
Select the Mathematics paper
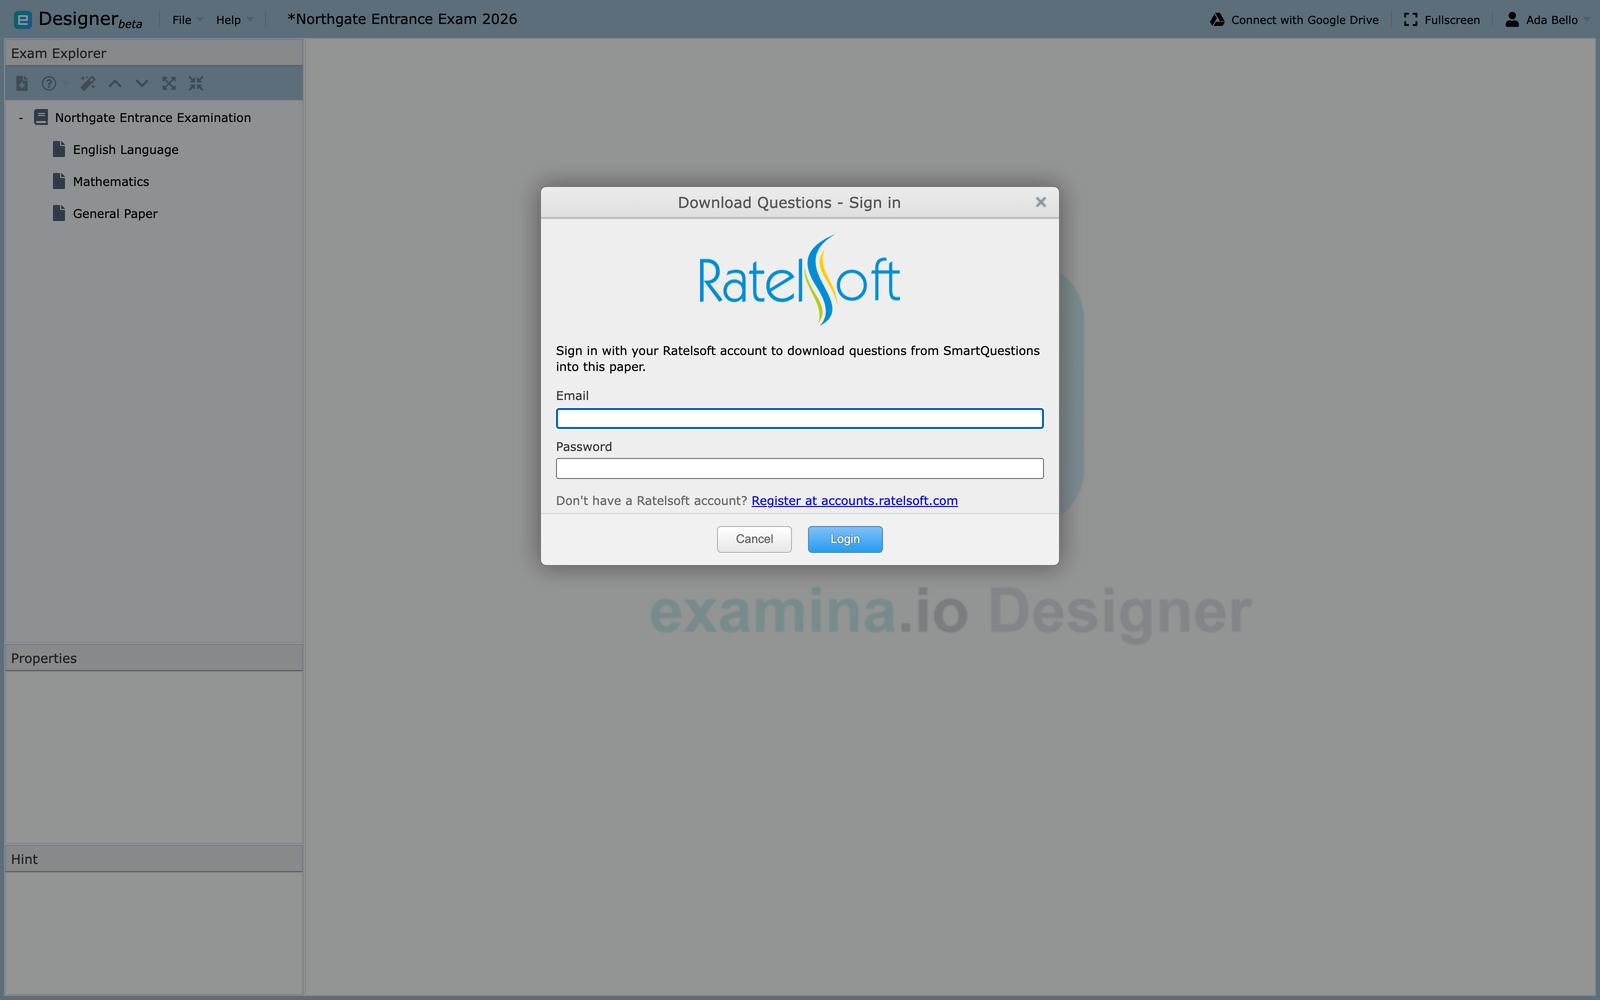(x=111, y=182)
